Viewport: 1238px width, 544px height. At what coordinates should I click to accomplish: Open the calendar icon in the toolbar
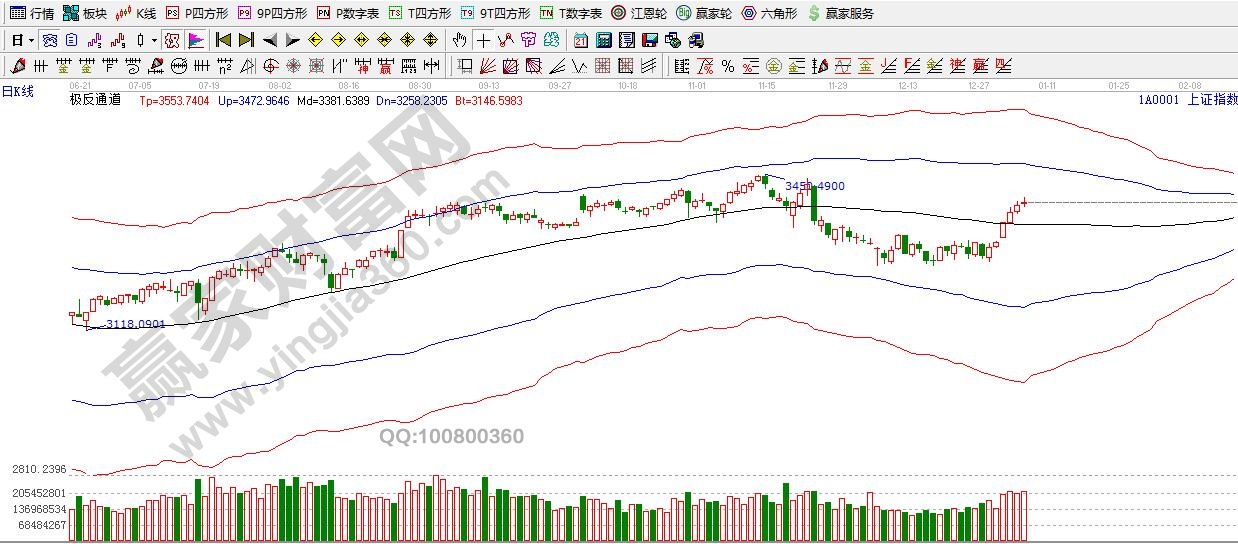pyautogui.click(x=581, y=41)
